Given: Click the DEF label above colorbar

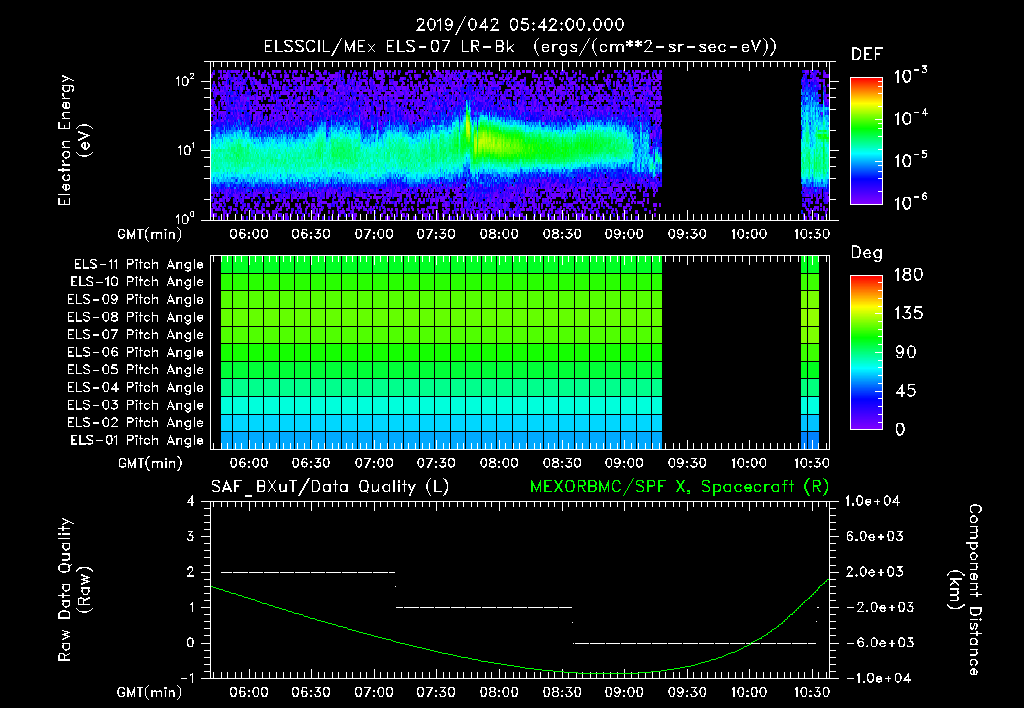Looking at the screenshot, I should tap(867, 54).
